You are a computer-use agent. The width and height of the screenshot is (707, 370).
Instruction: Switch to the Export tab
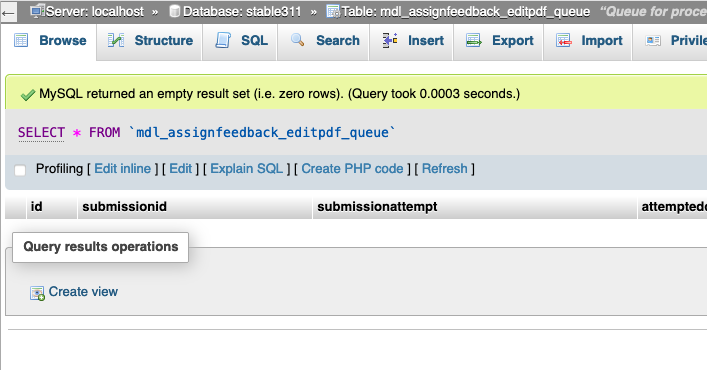point(500,41)
